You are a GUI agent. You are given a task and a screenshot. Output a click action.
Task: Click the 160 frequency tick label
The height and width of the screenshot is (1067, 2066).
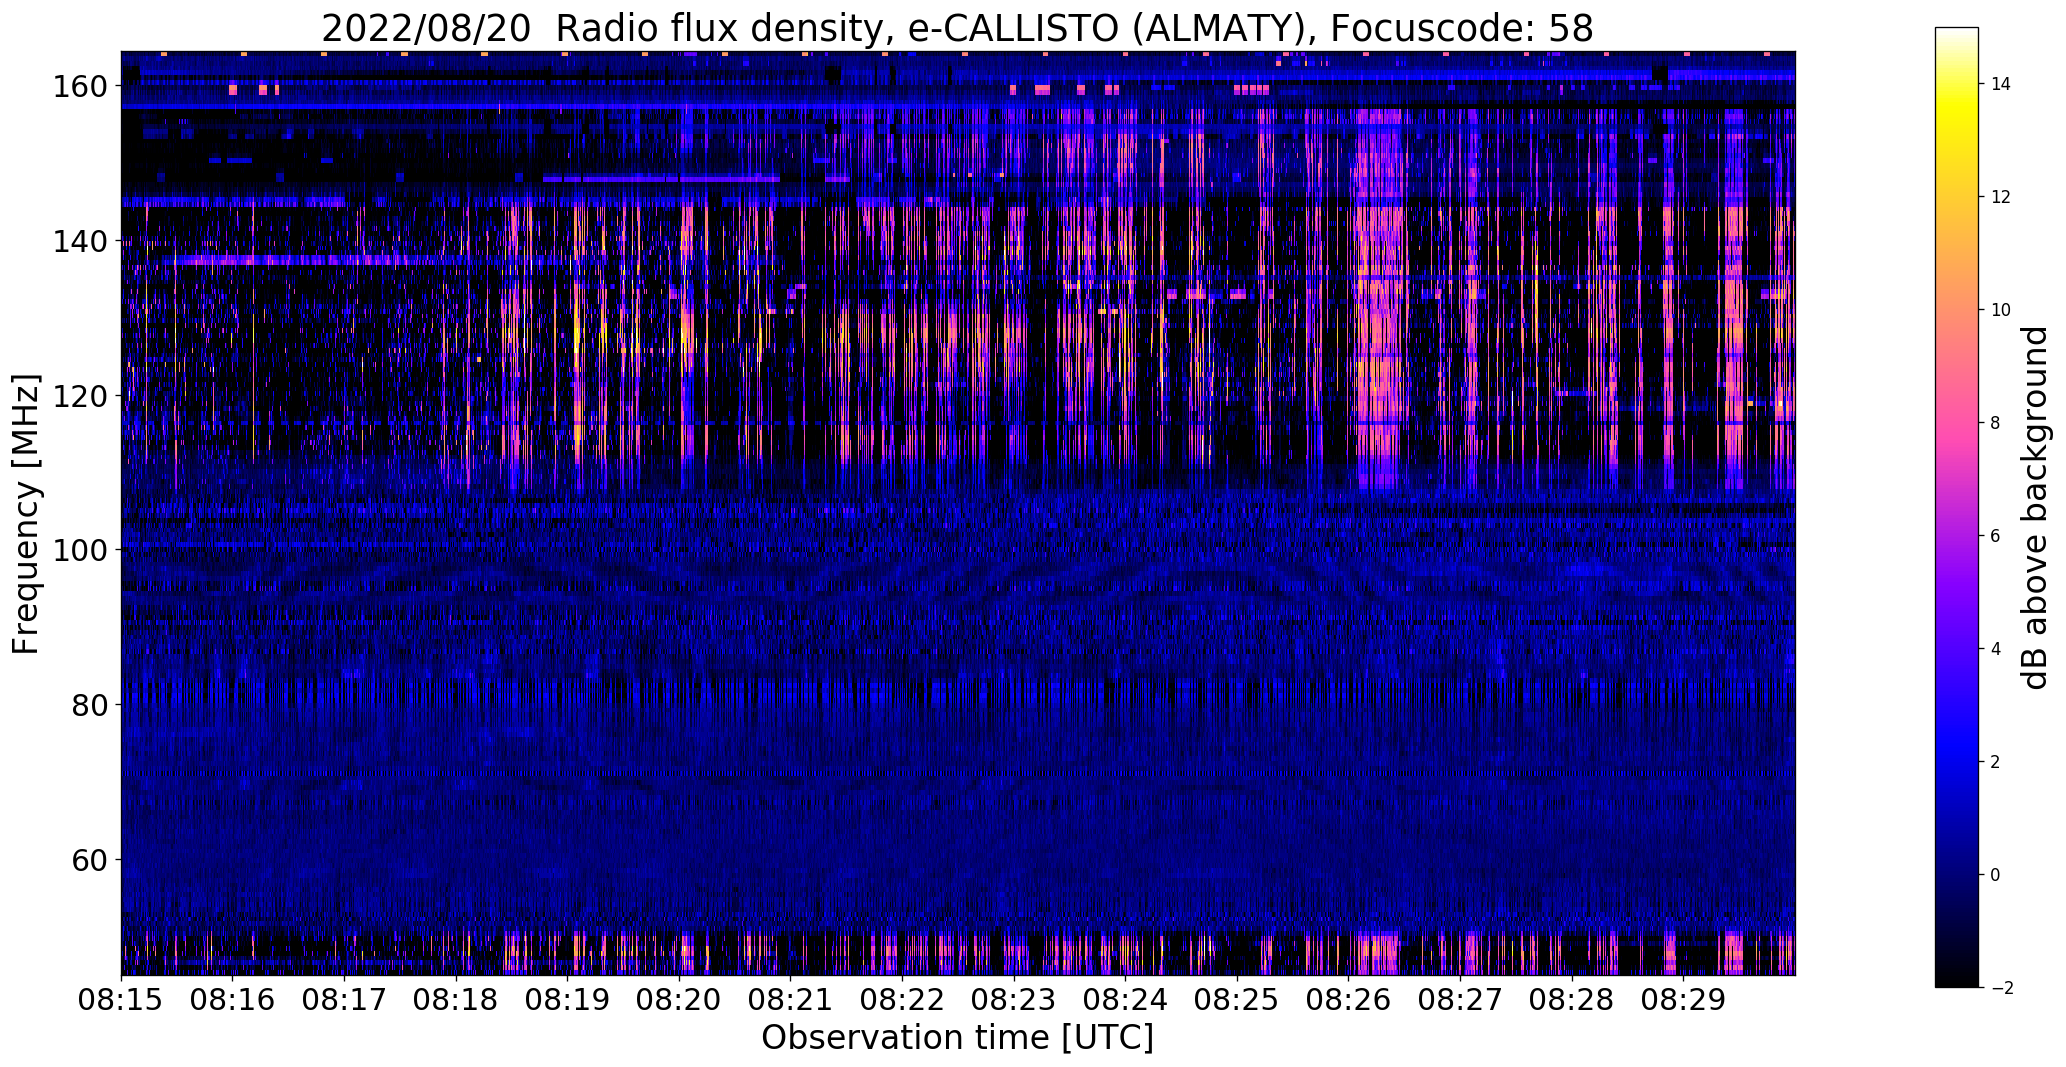[x=80, y=87]
